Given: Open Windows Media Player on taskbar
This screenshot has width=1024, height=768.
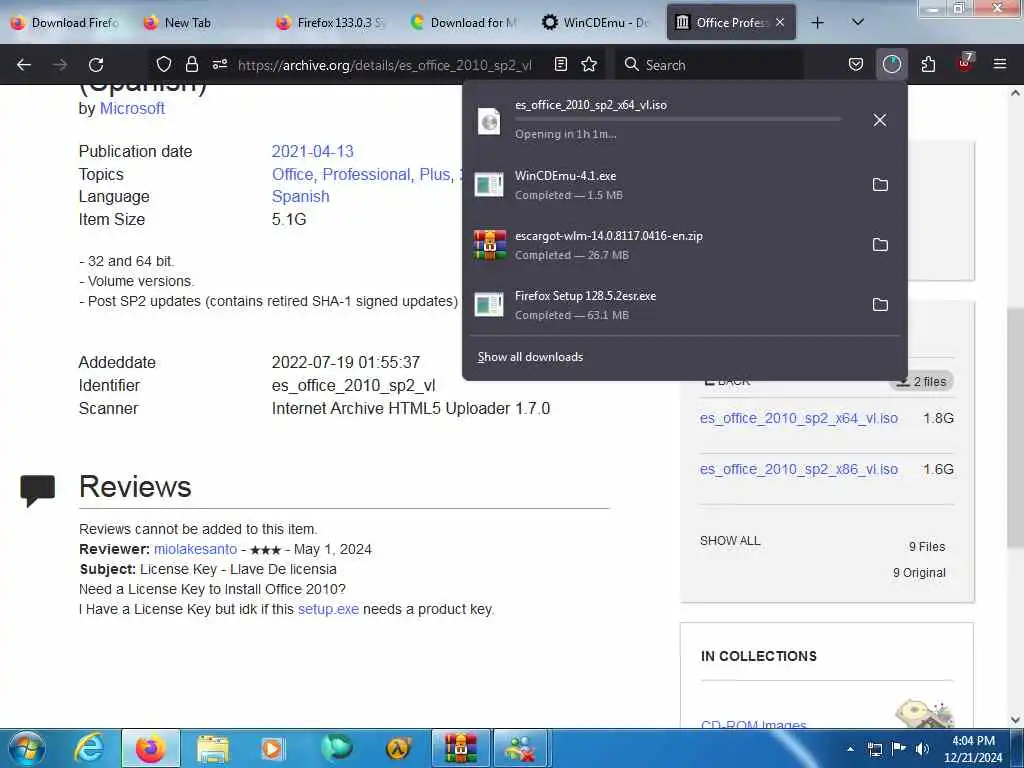Looking at the screenshot, I should point(272,748).
